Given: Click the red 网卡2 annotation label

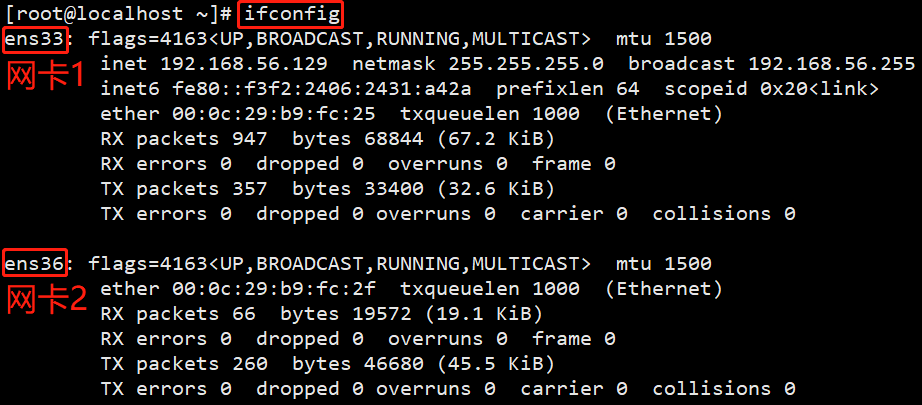Looking at the screenshot, I should tap(46, 300).
